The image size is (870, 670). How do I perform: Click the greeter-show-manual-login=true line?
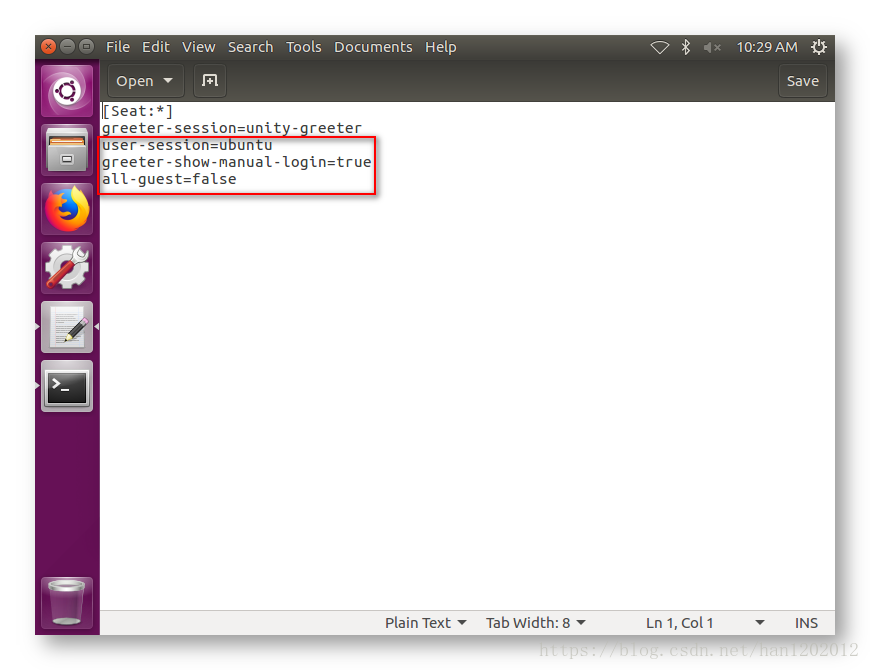tap(236, 162)
